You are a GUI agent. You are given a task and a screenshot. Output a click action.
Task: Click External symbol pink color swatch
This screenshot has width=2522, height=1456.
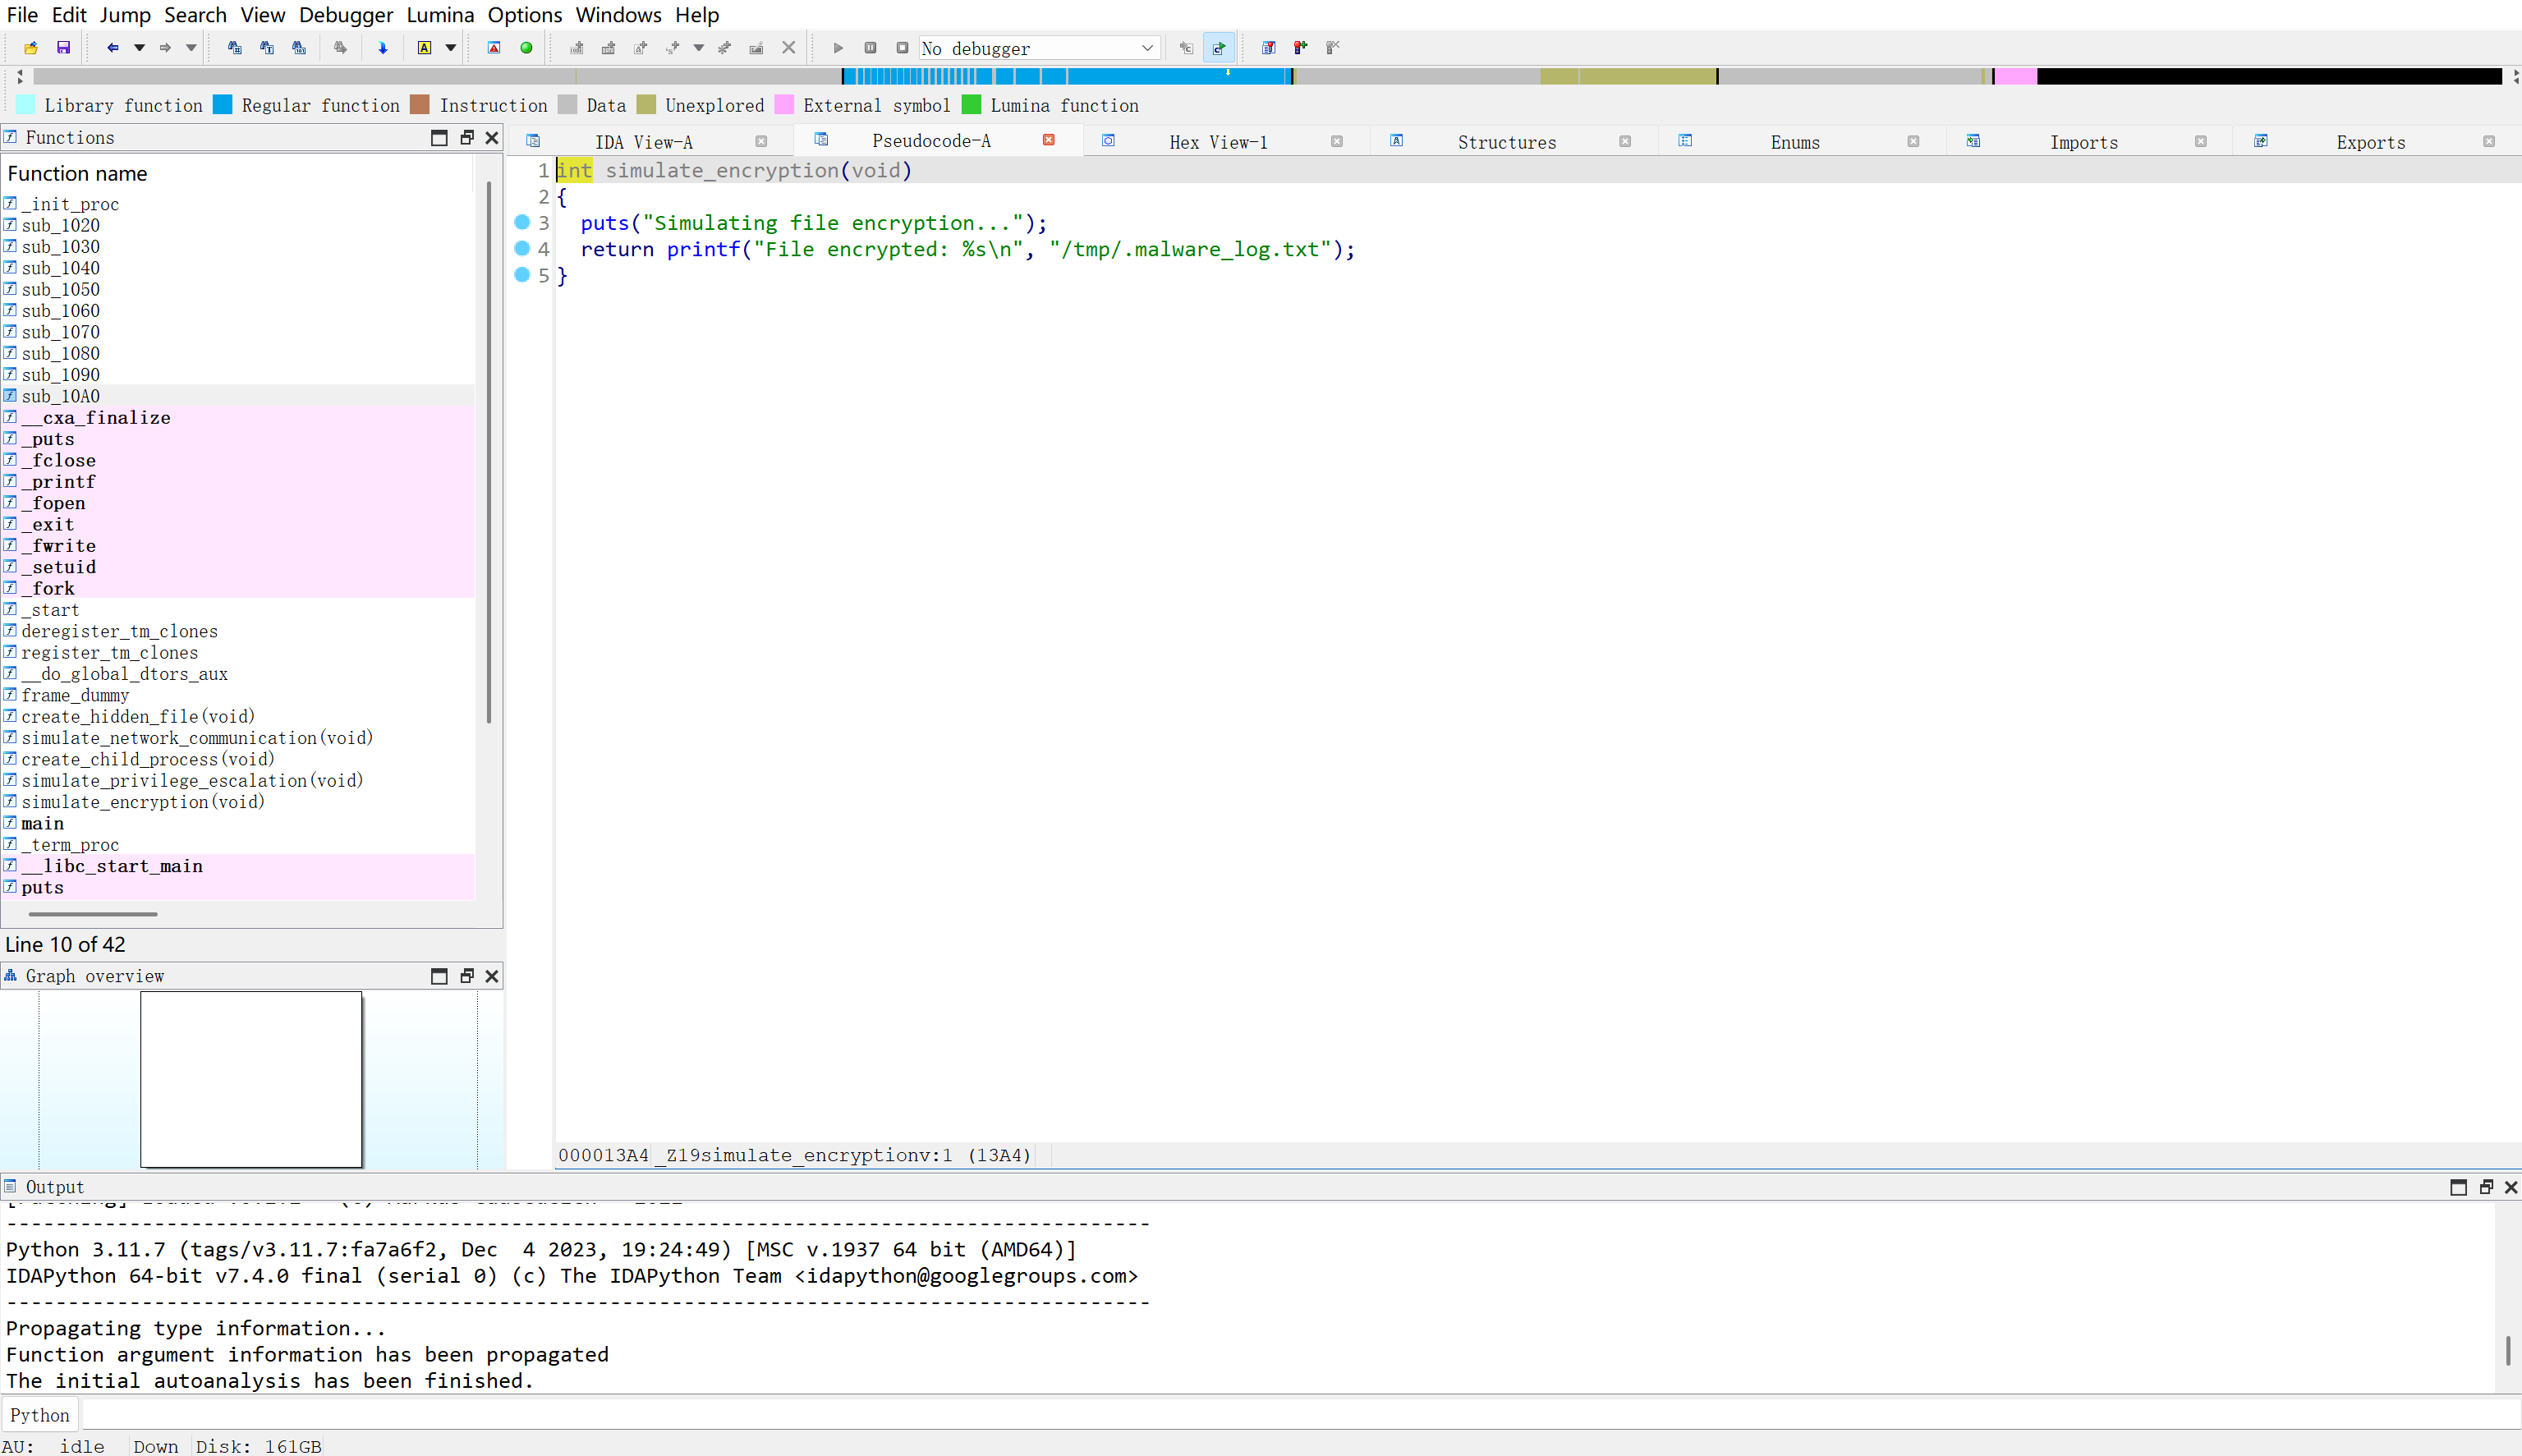click(785, 105)
